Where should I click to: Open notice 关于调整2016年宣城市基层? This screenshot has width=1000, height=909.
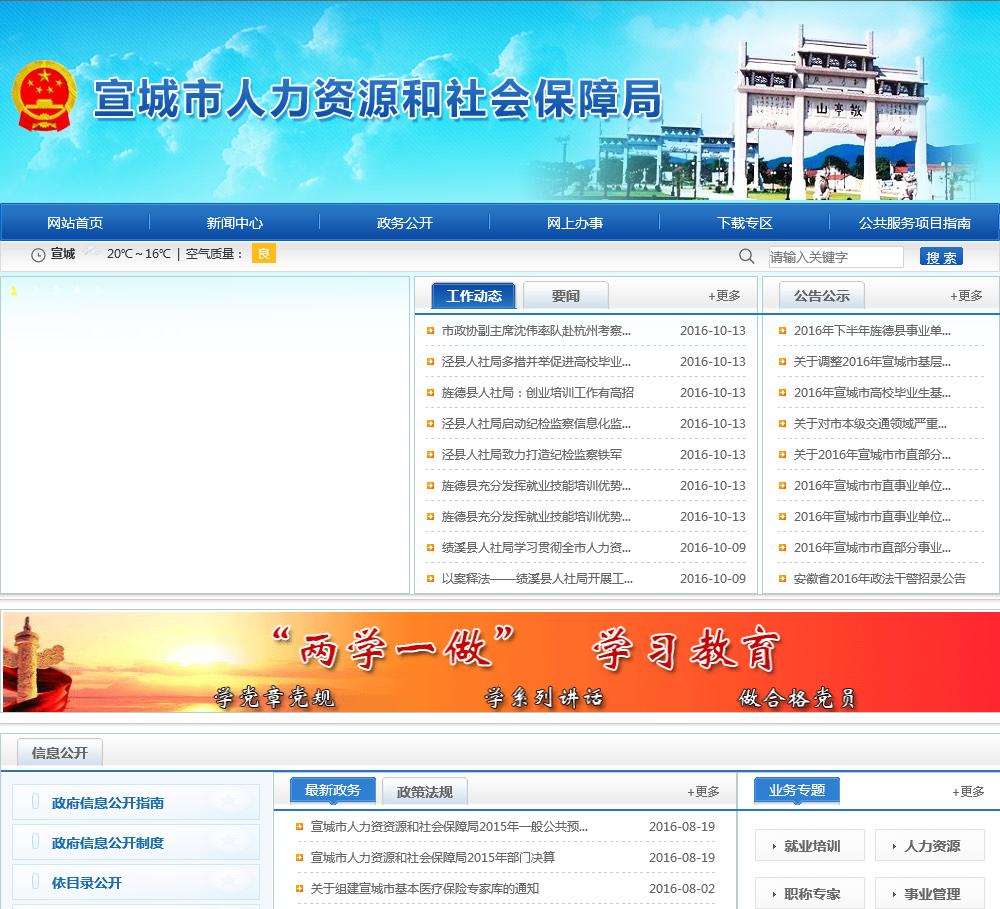coord(872,362)
